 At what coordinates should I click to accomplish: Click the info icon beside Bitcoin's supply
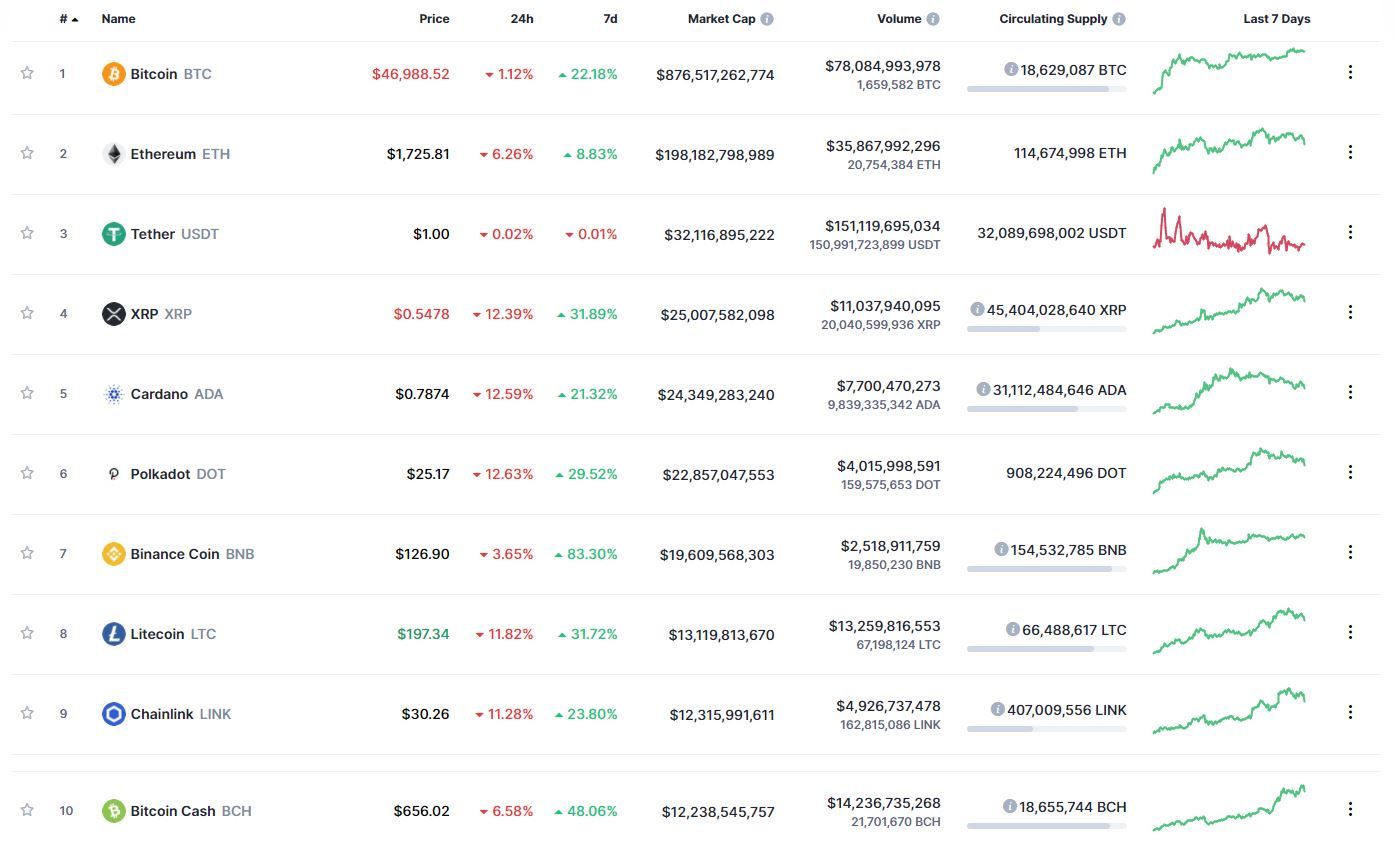pos(1011,70)
